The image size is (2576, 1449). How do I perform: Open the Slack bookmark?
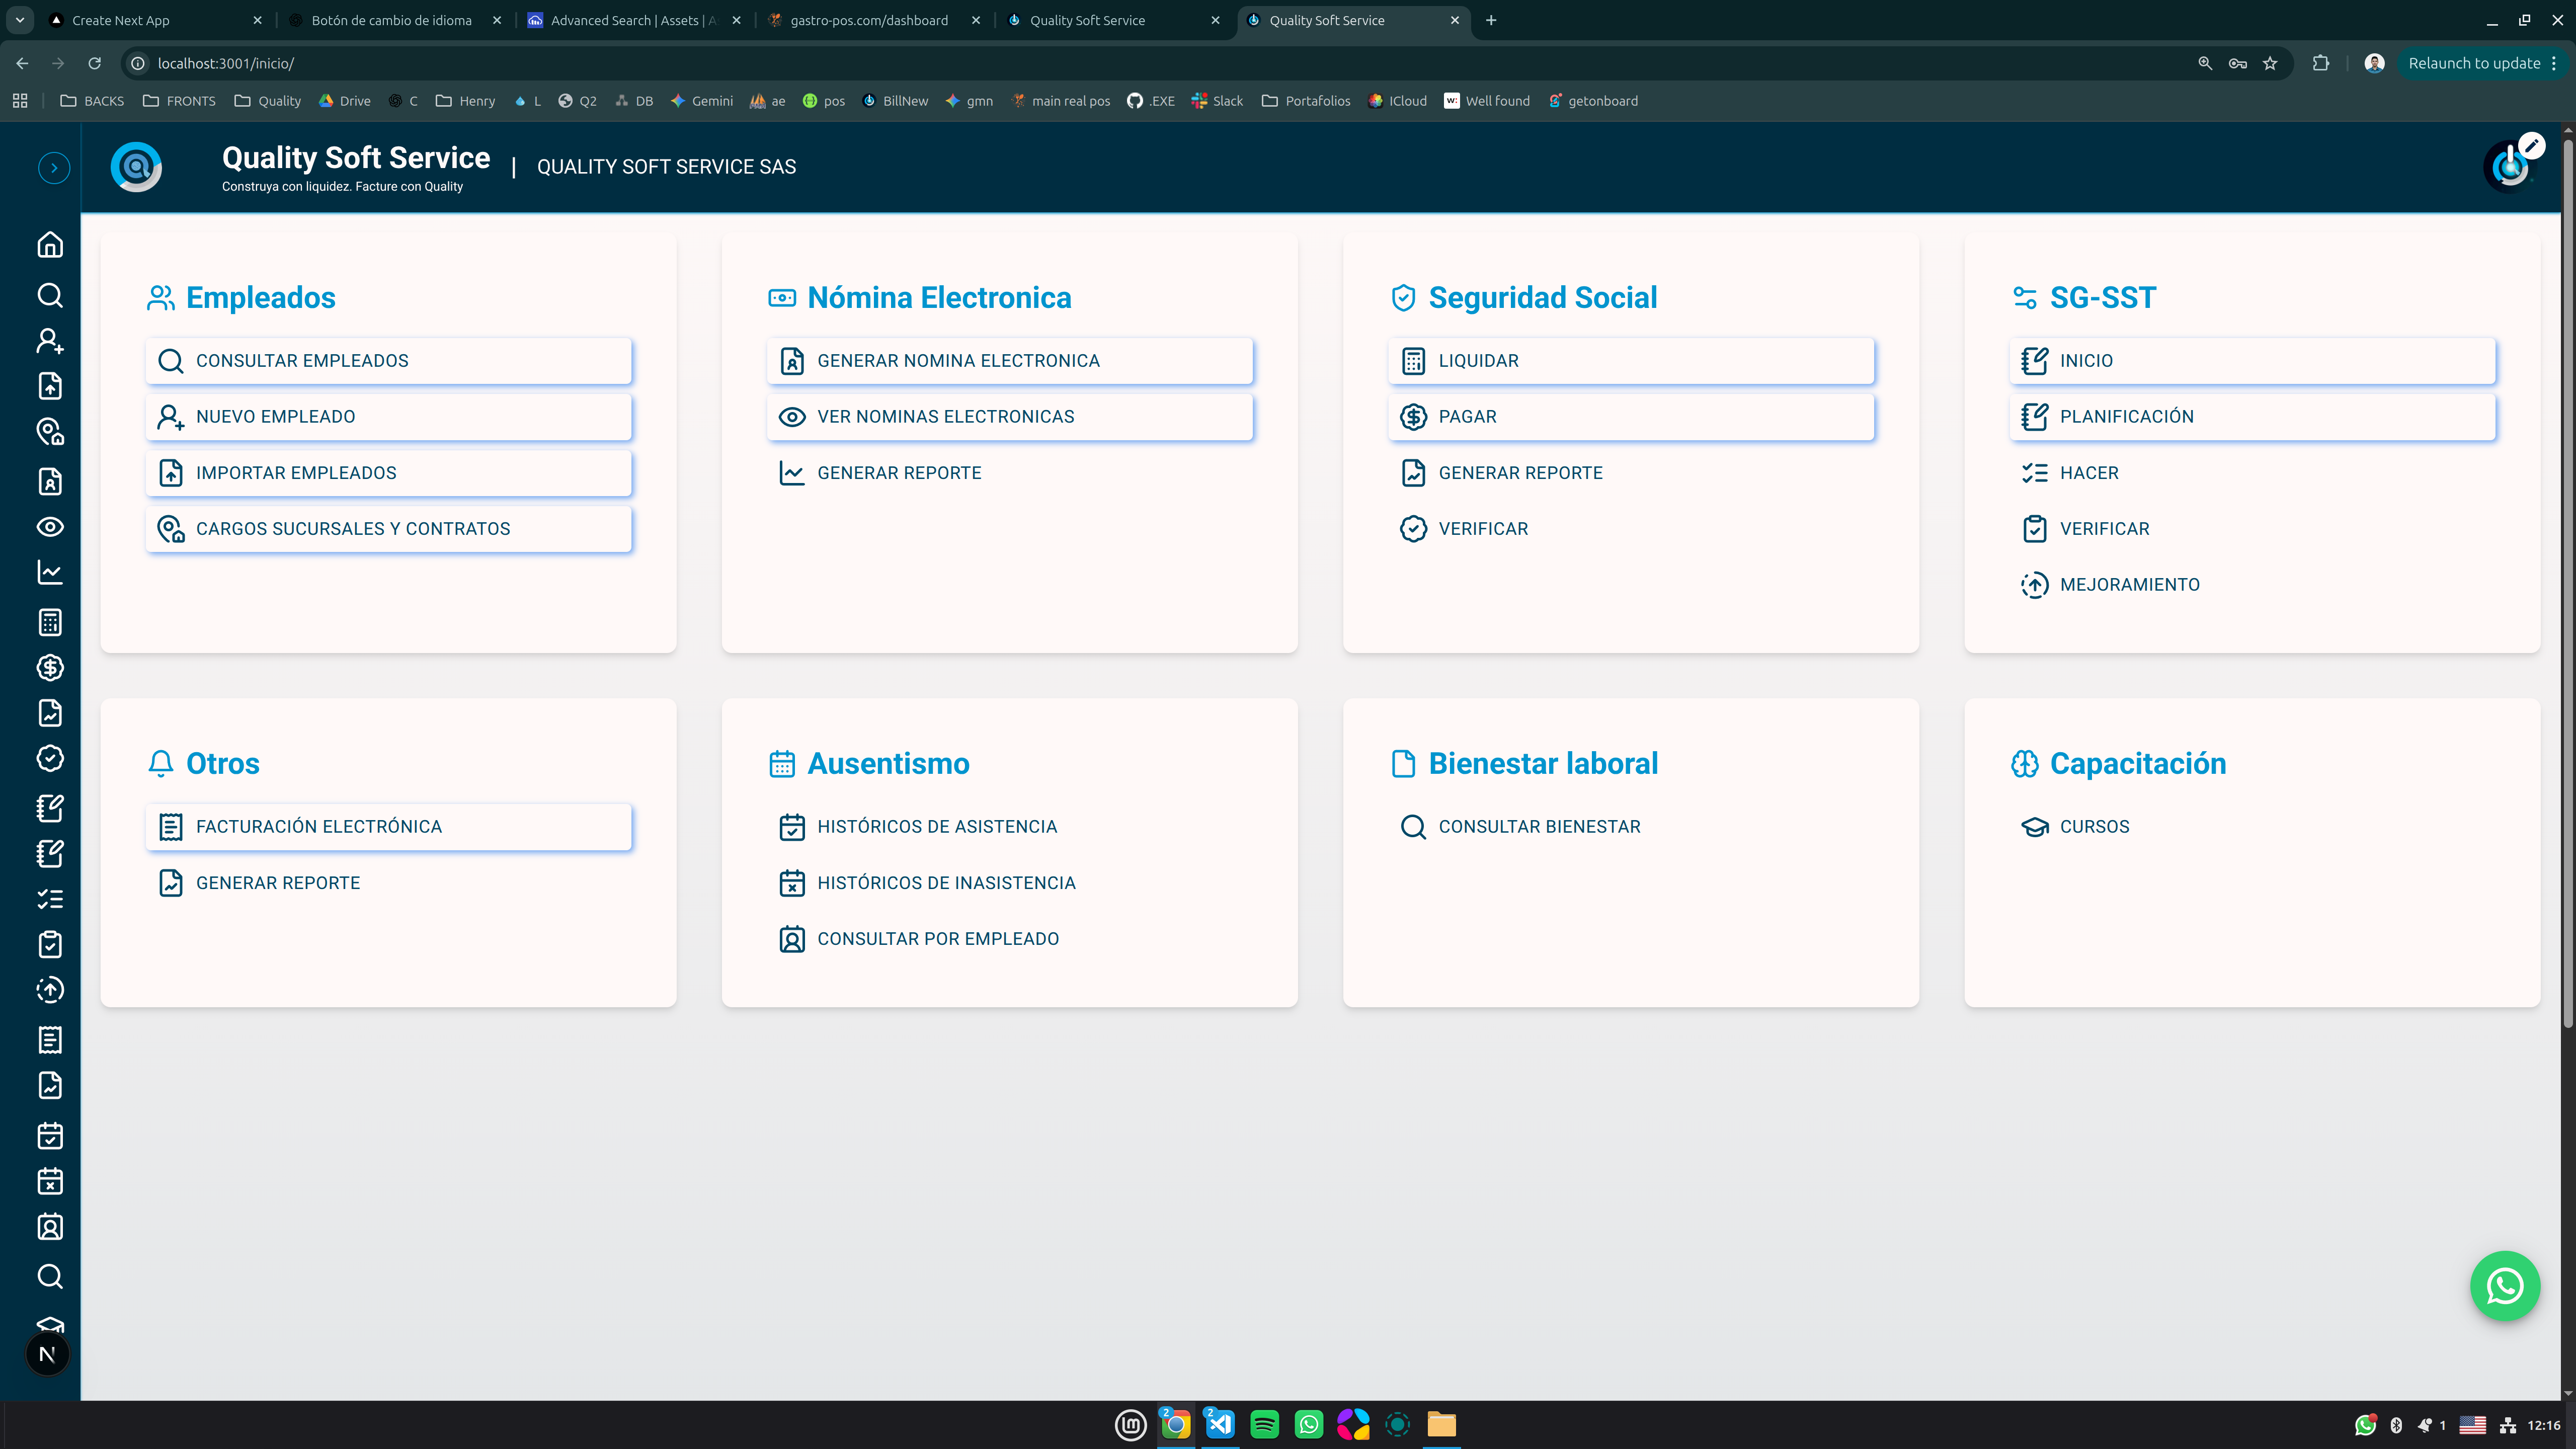click(1217, 101)
